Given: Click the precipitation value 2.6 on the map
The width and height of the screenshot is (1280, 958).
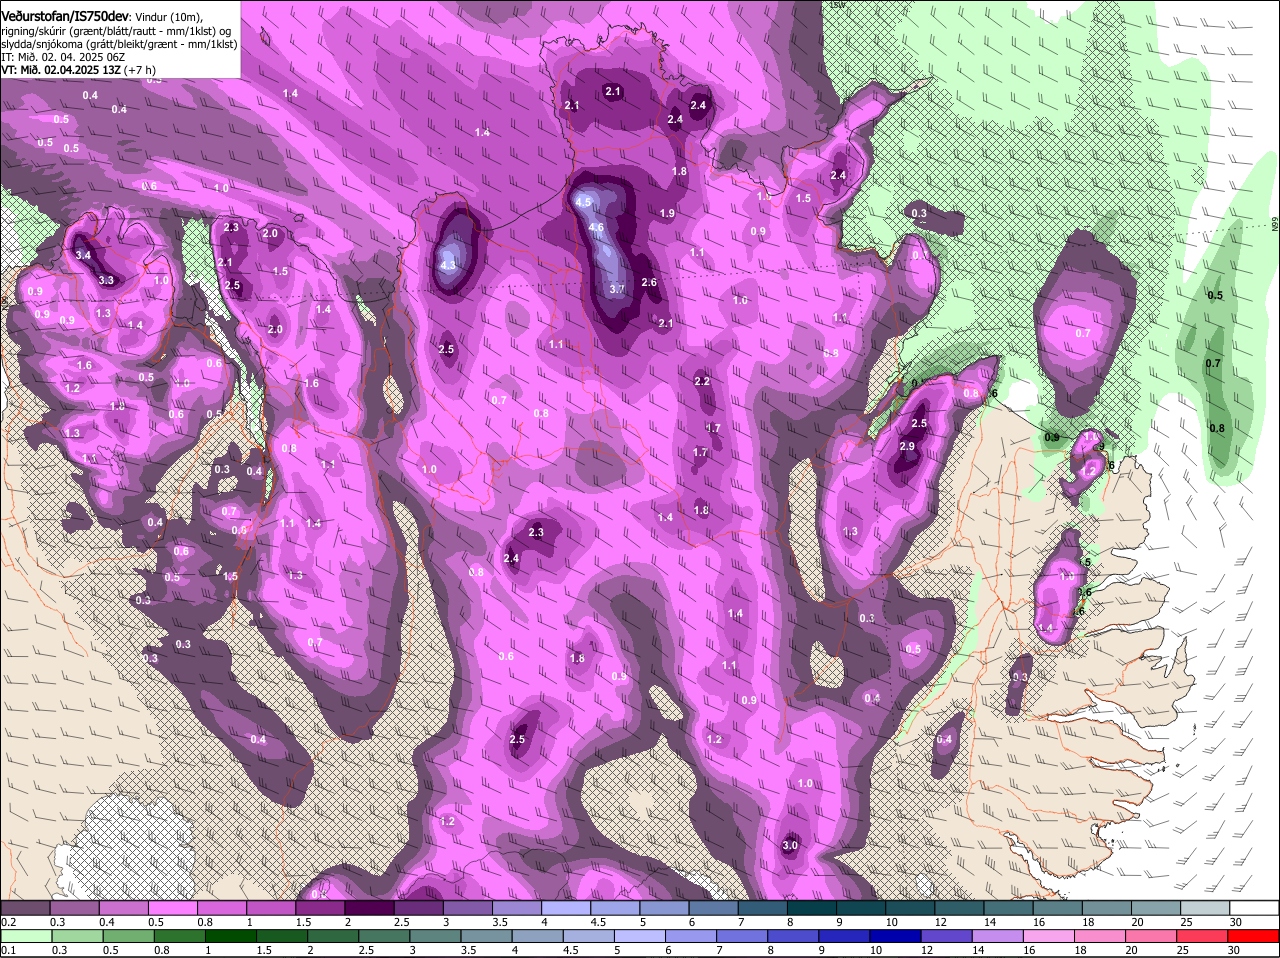Looking at the screenshot, I should pyautogui.click(x=649, y=282).
